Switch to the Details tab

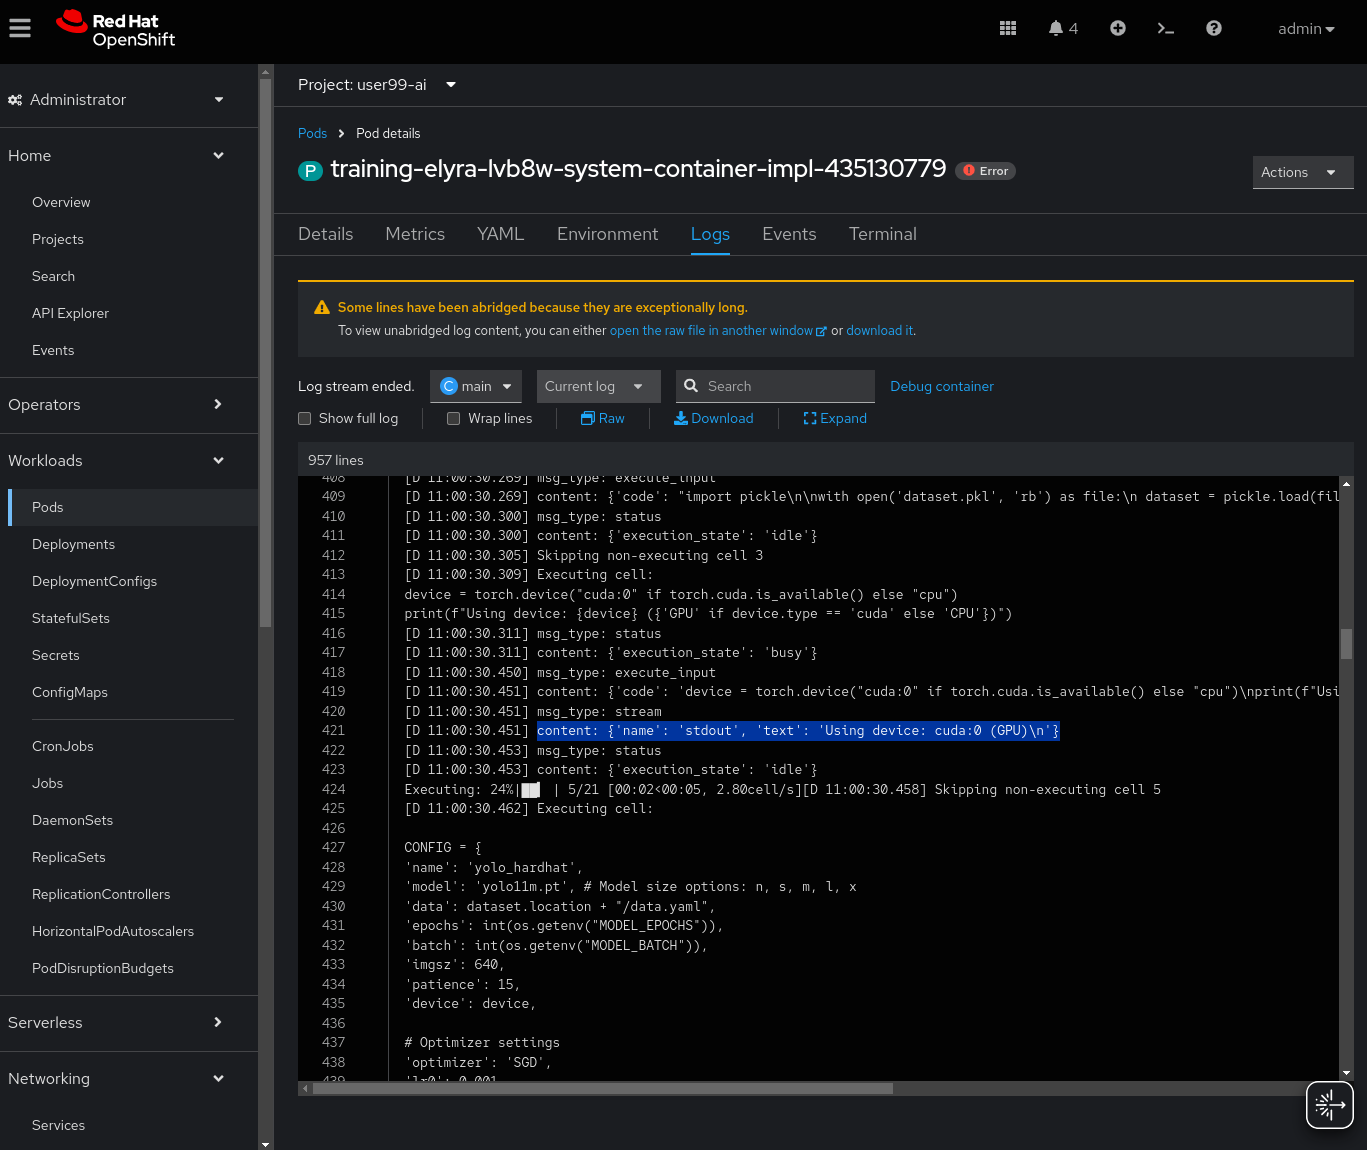[326, 234]
